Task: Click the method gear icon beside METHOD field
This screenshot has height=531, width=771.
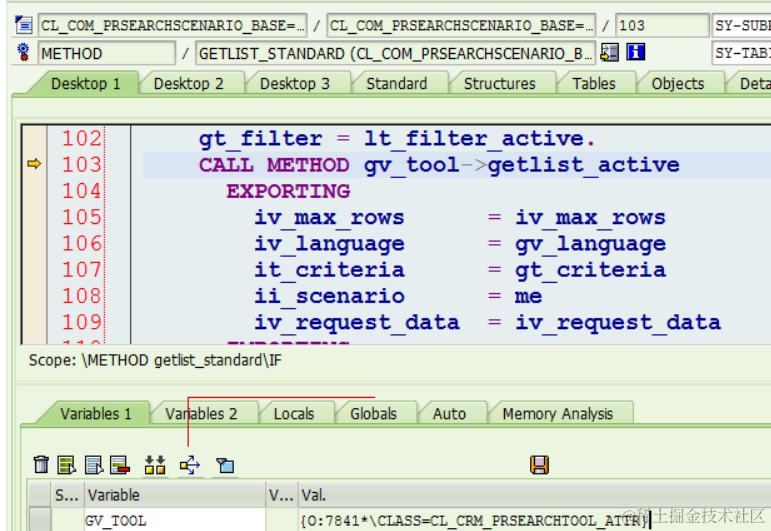Action: [23, 52]
